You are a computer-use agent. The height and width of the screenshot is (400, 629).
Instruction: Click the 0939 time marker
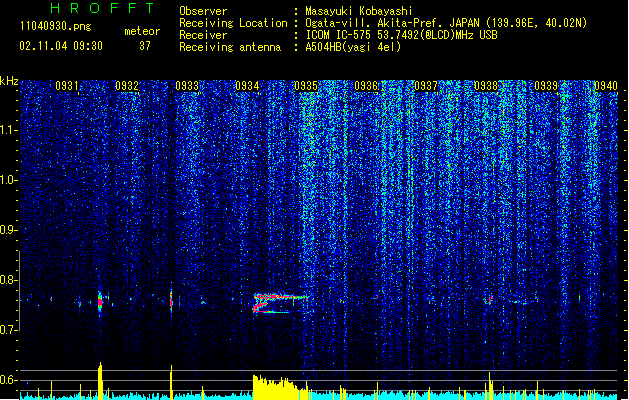tap(546, 86)
